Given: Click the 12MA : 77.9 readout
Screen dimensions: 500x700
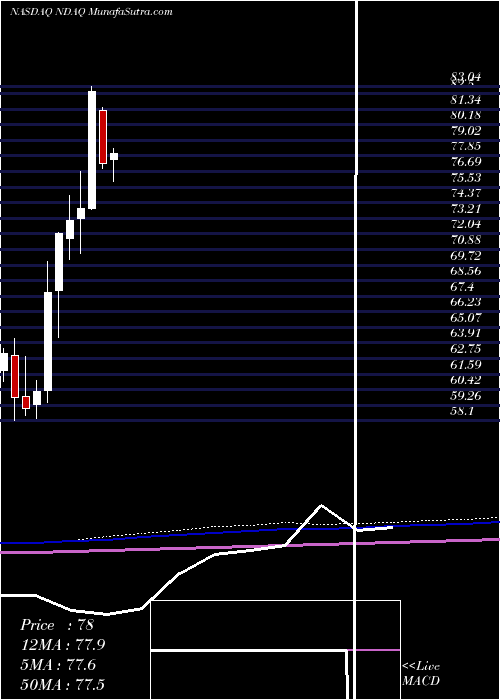Looking at the screenshot, I should point(63,645).
